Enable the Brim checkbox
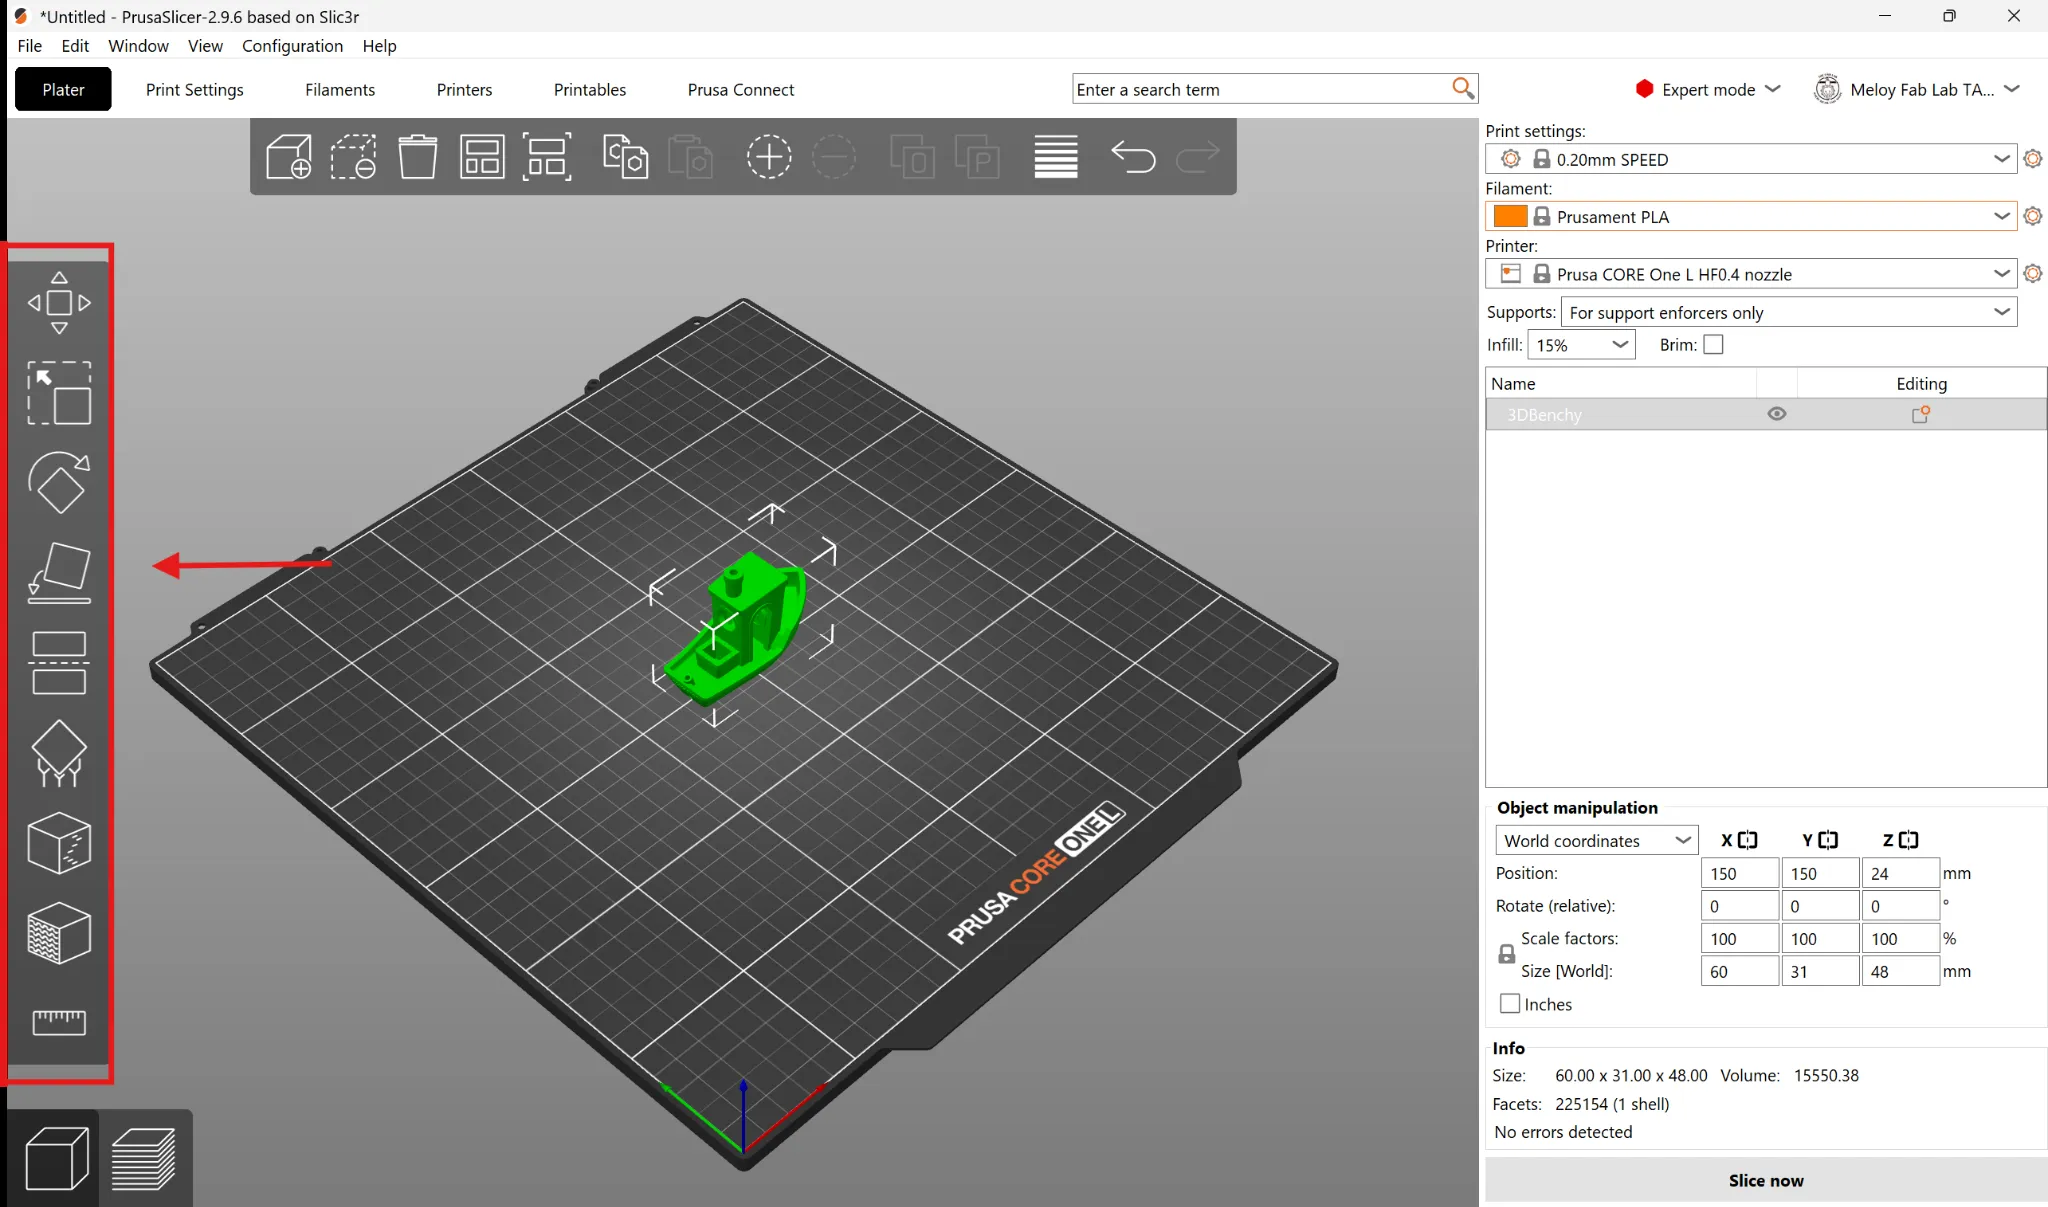This screenshot has width=2048, height=1207. [x=1713, y=345]
